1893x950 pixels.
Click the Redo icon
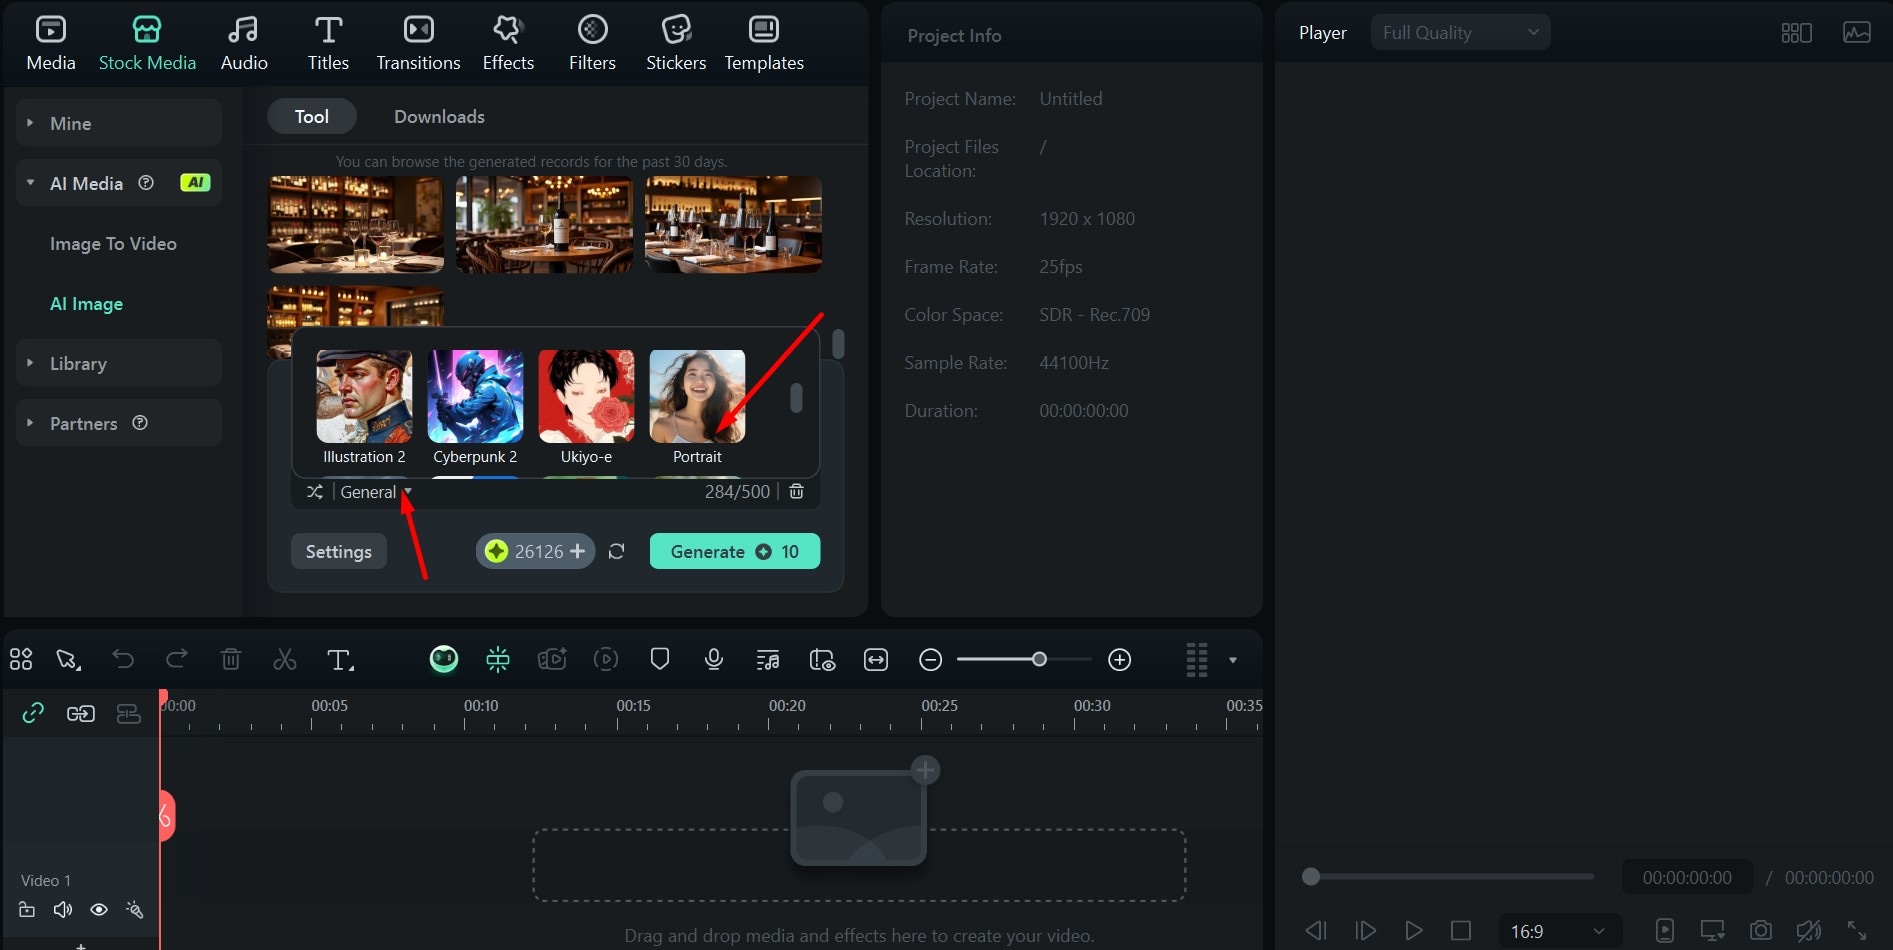[177, 659]
